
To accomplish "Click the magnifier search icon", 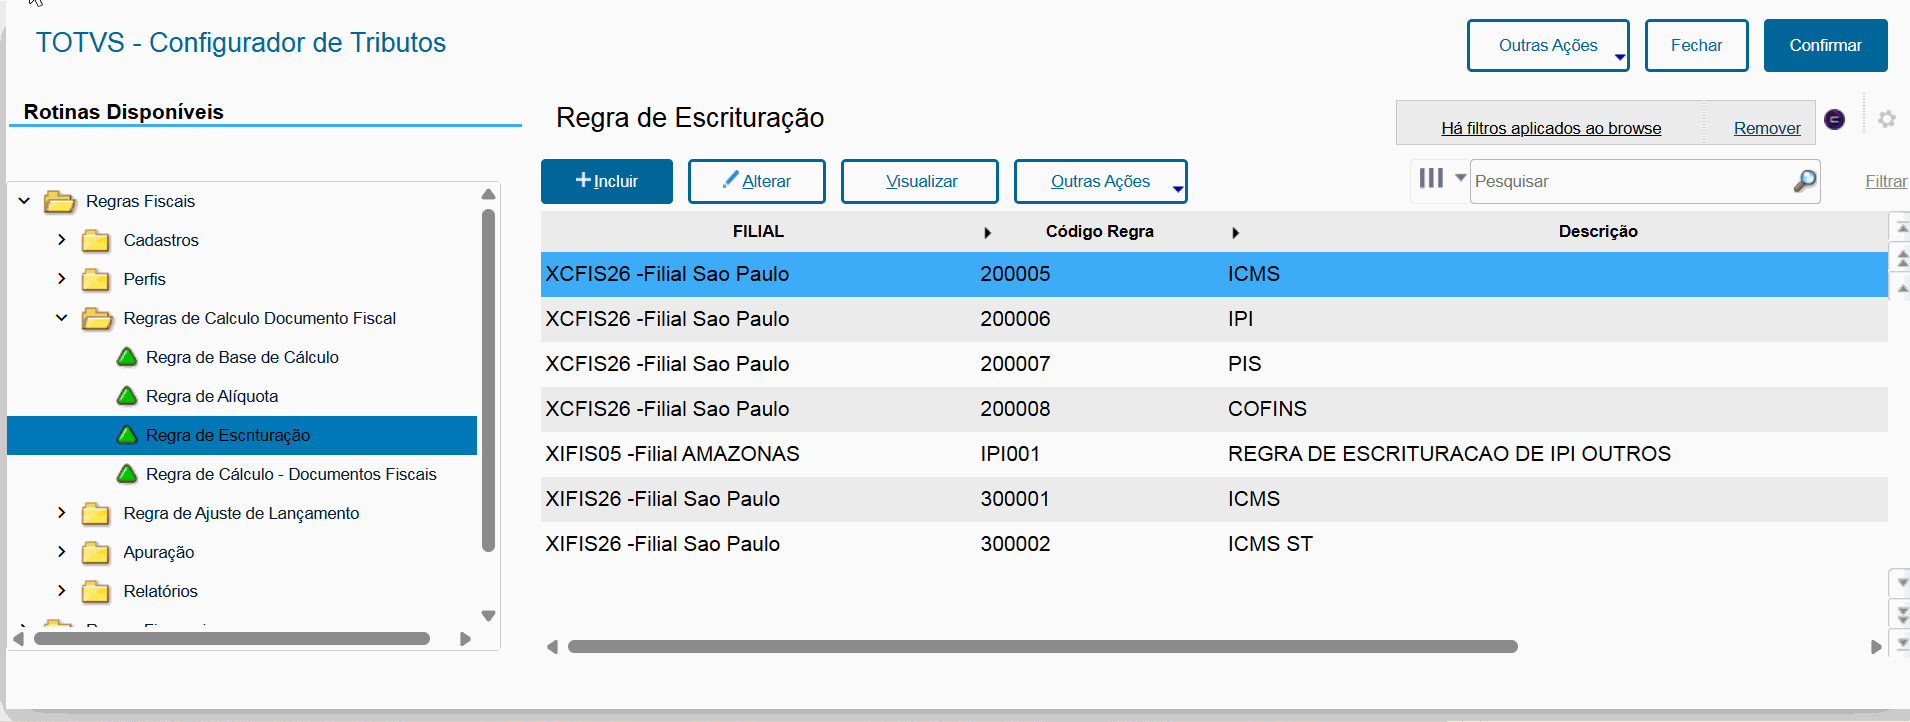I will pos(1804,181).
